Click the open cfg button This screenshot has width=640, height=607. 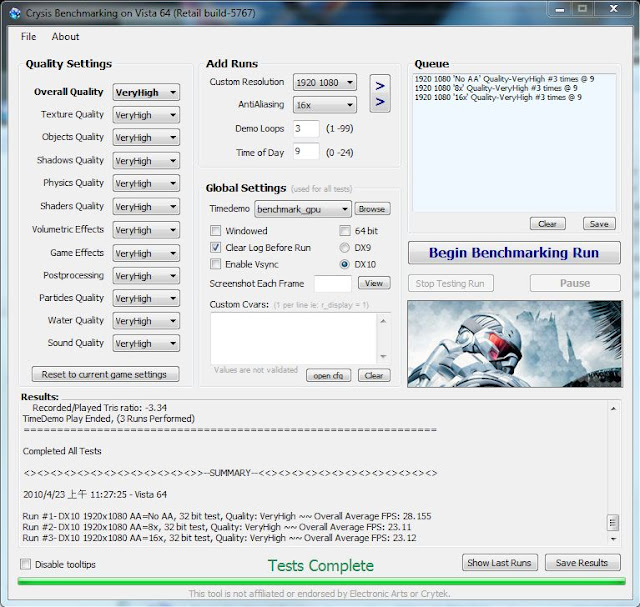pos(328,375)
